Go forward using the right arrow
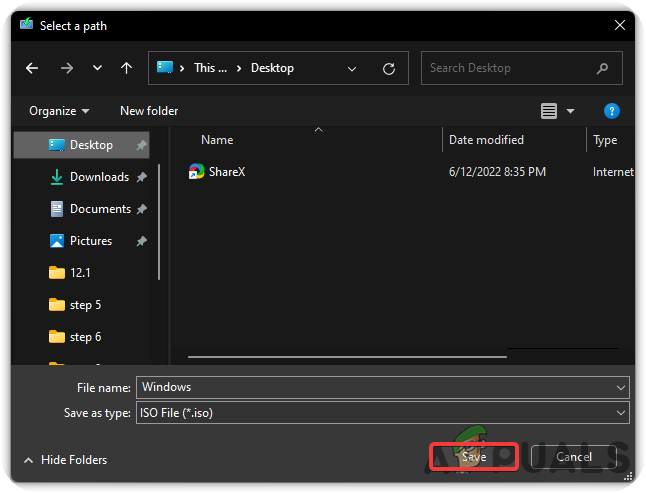Viewport: 646px width, 493px height. pyautogui.click(x=66, y=68)
